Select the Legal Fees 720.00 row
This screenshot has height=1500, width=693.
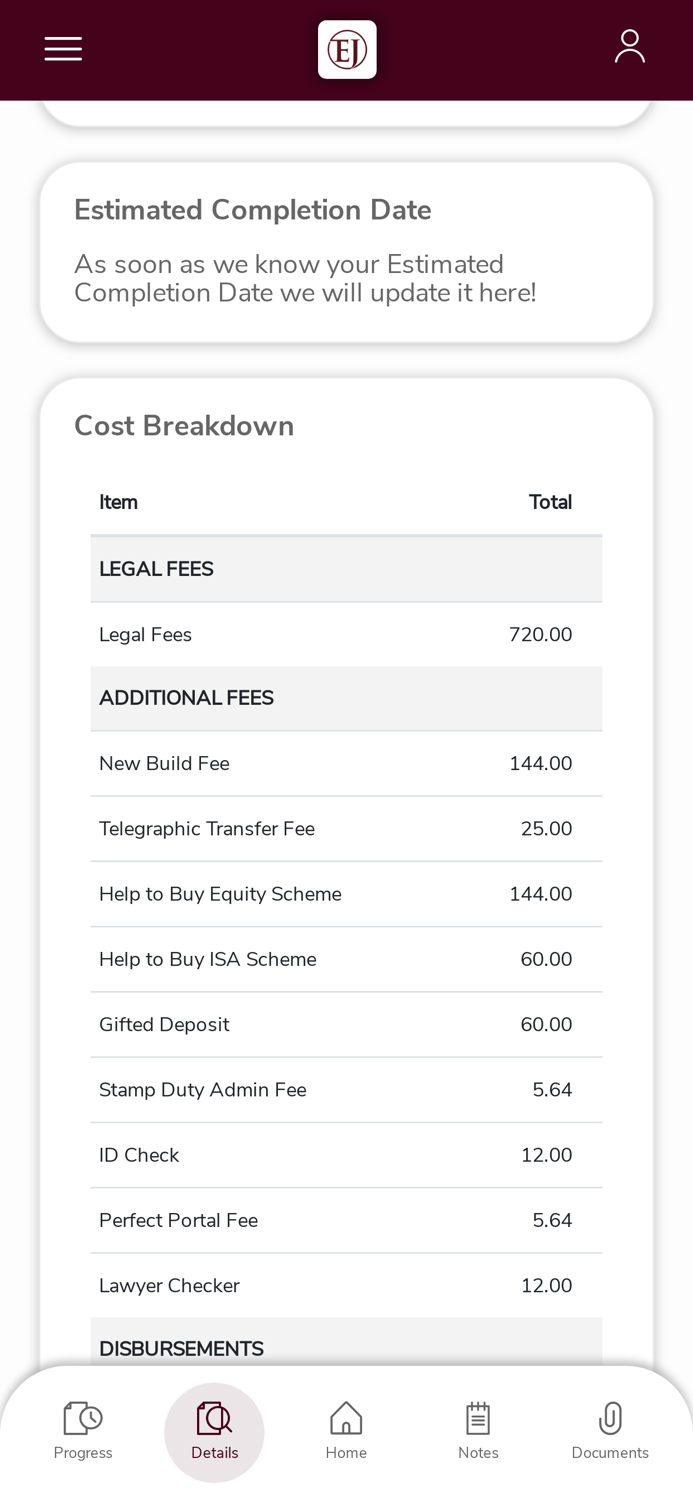pyautogui.click(x=346, y=635)
